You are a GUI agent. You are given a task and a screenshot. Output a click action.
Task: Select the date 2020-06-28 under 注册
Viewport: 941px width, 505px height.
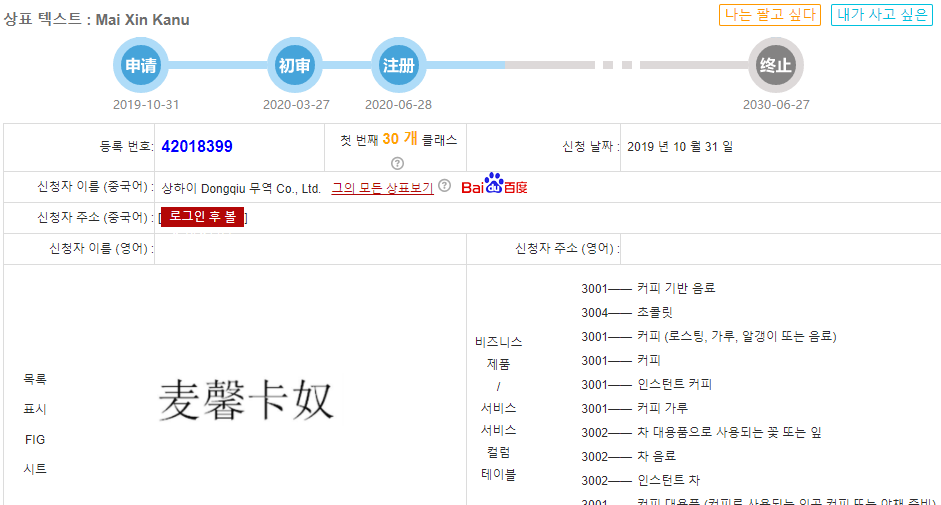point(398,104)
